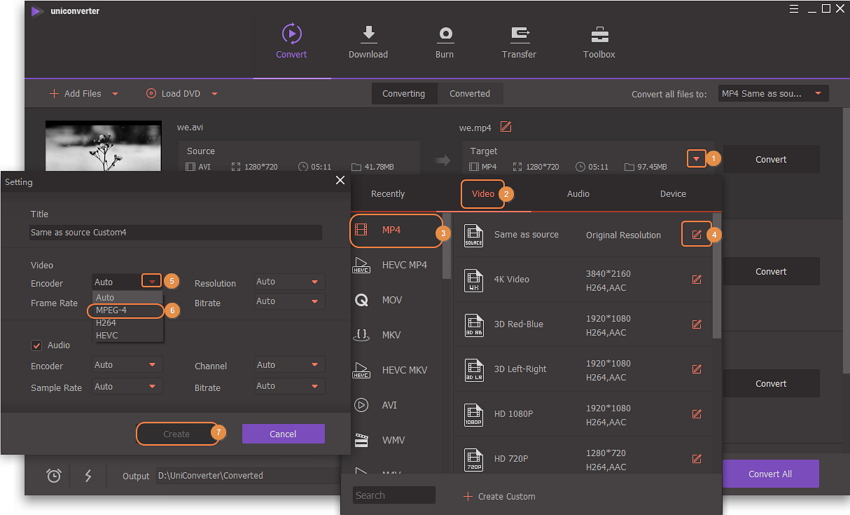The height and width of the screenshot is (515, 850).
Task: Click the high speed lightning icon
Action: [x=88, y=475]
